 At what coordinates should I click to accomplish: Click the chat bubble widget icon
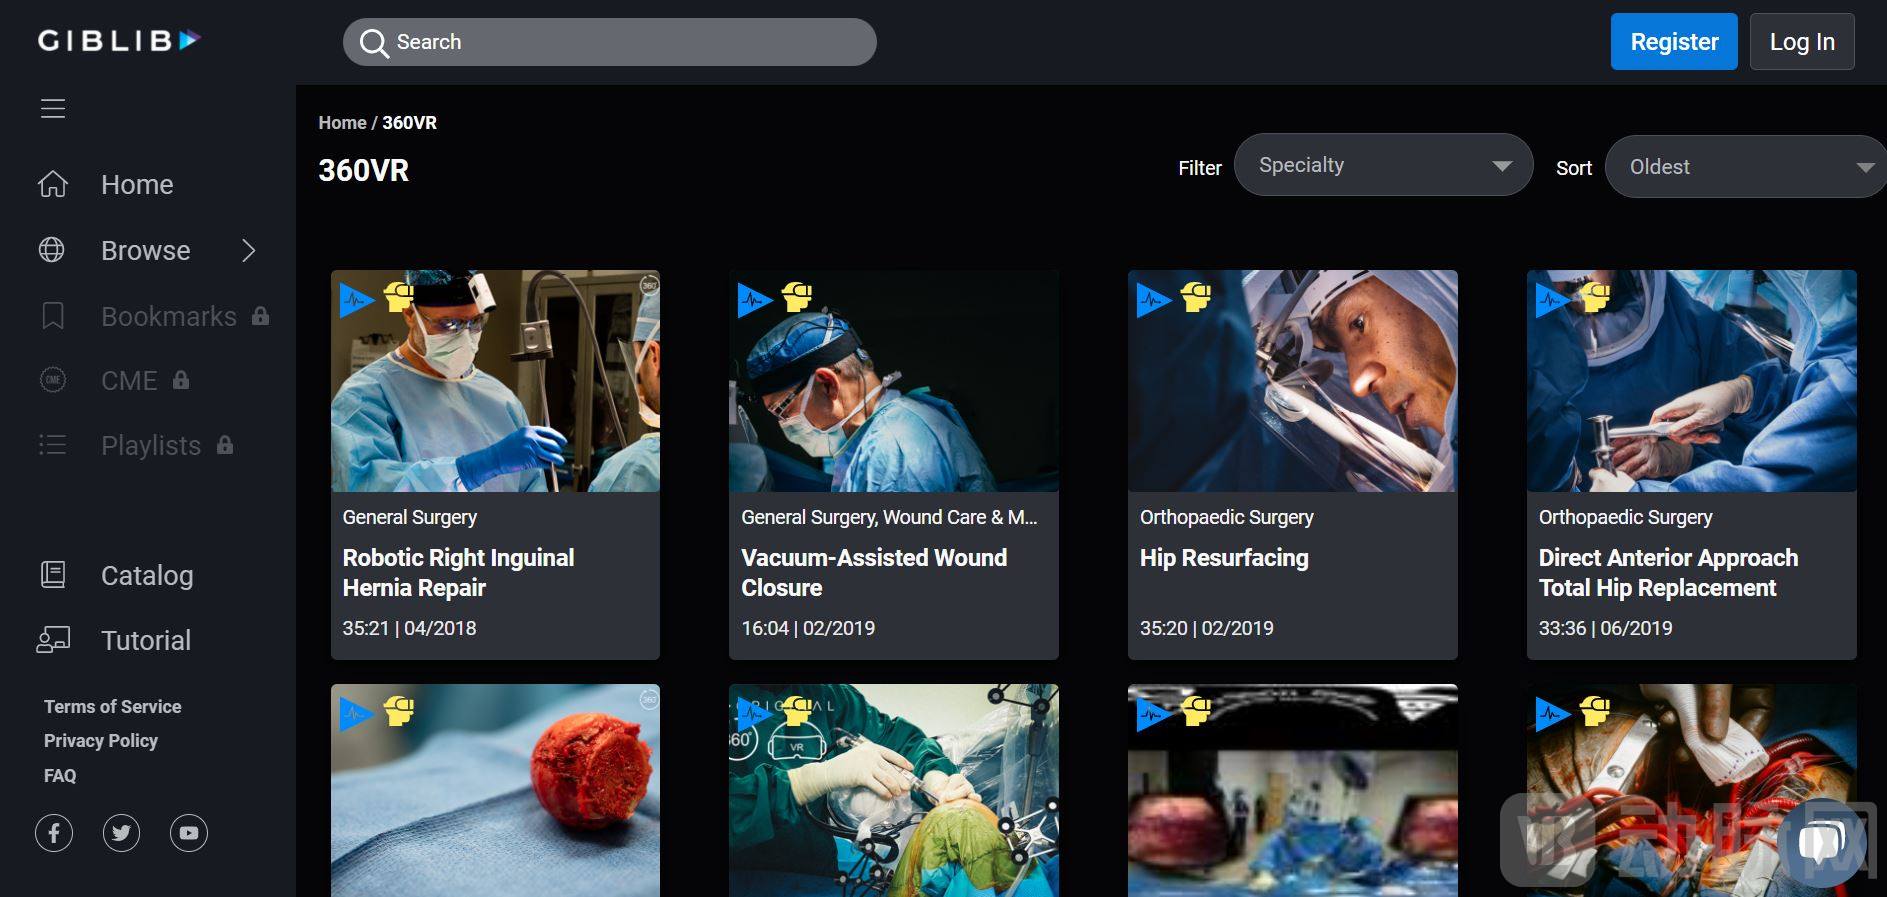1821,841
